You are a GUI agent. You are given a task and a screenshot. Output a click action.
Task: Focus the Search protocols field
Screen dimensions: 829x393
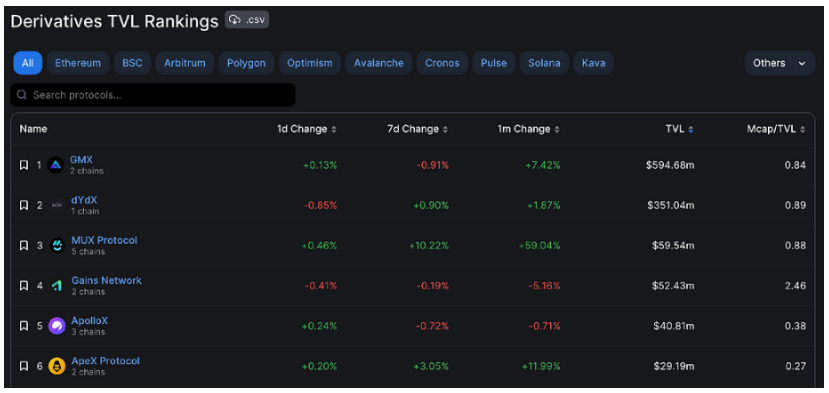(x=153, y=95)
